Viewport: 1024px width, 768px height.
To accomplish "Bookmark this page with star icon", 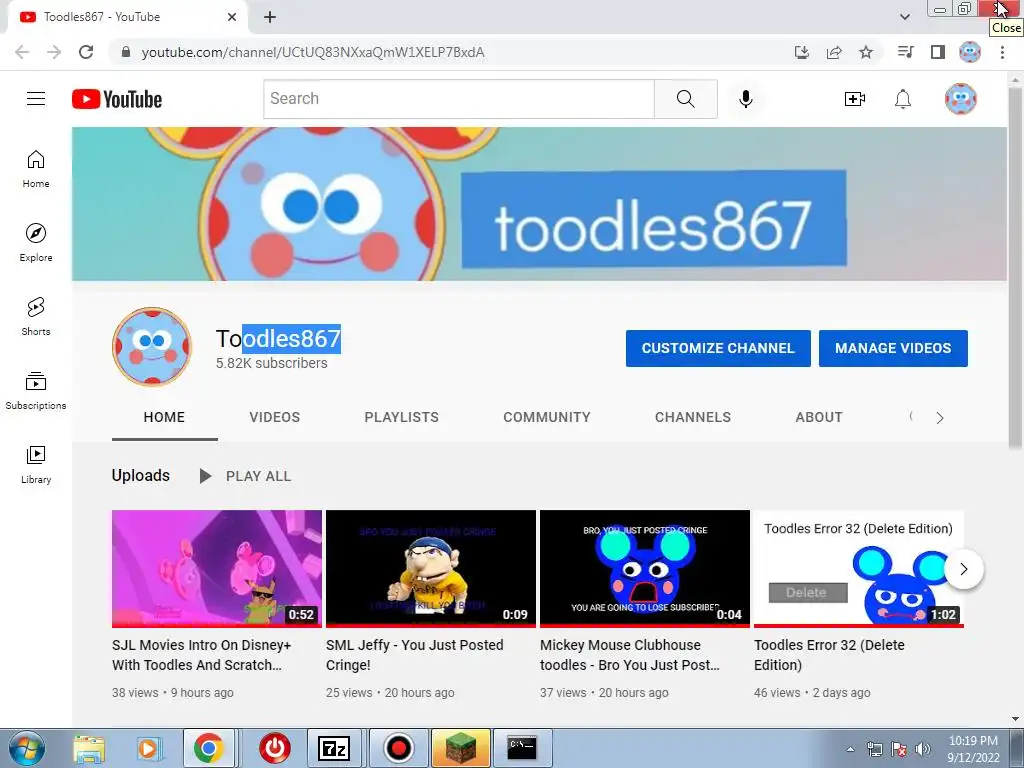I will [866, 52].
